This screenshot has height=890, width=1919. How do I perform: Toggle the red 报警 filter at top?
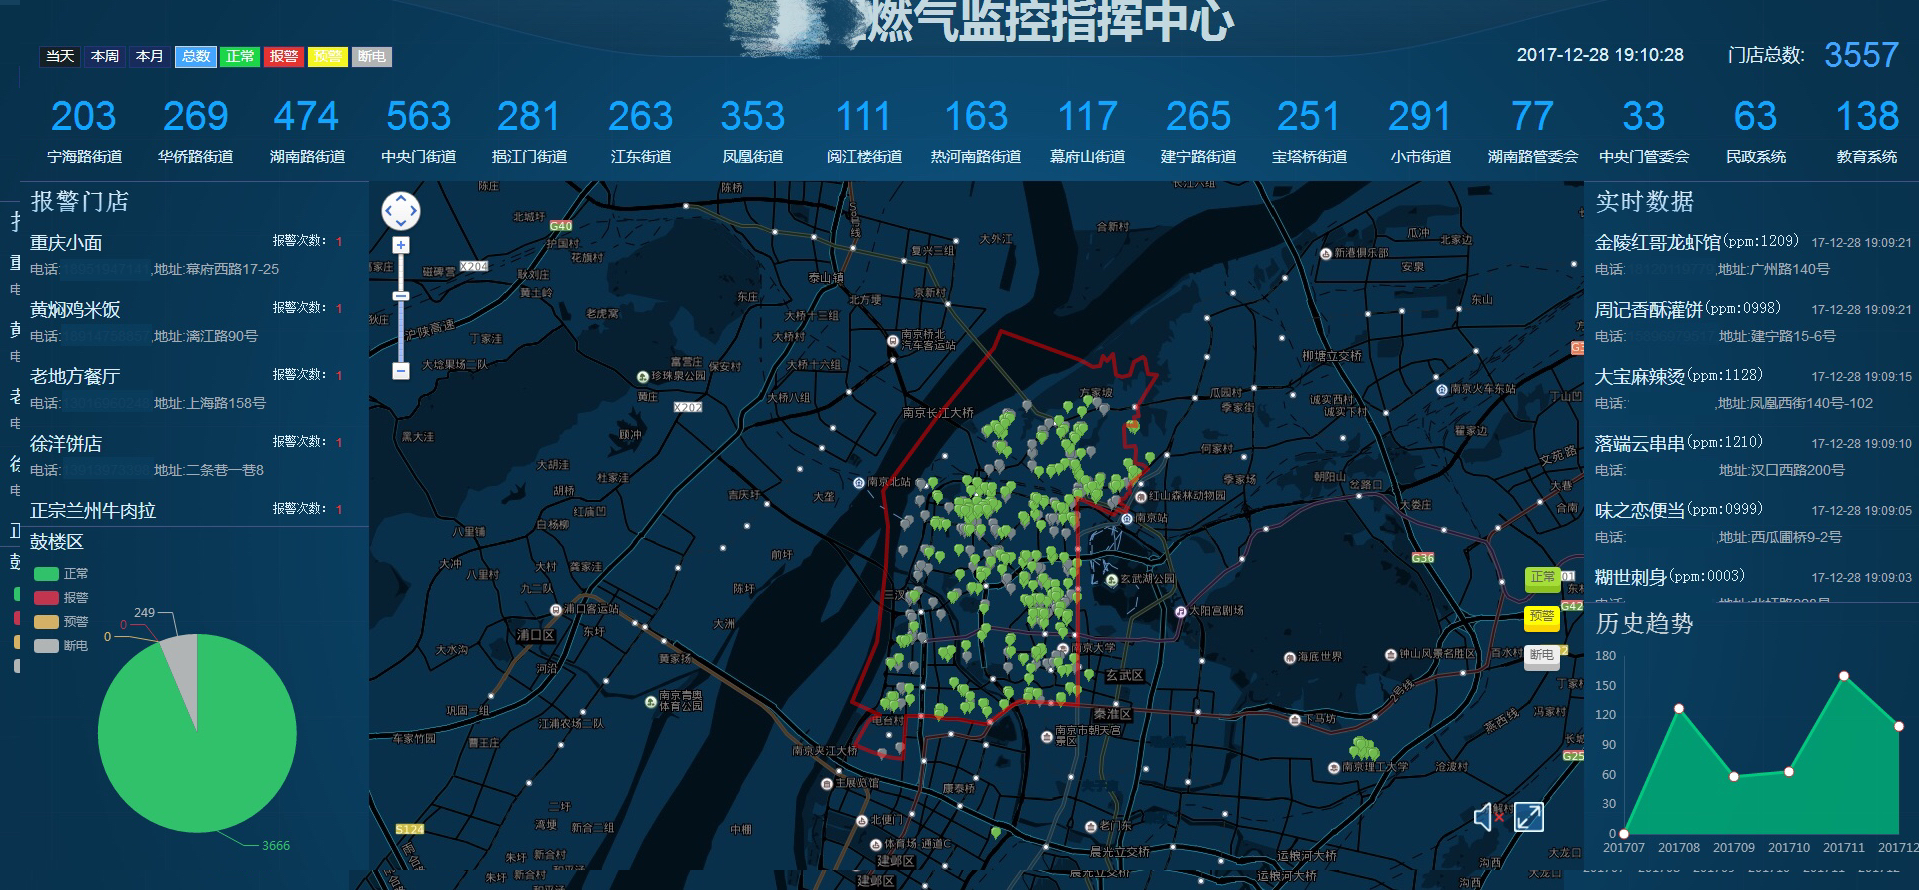tap(284, 56)
